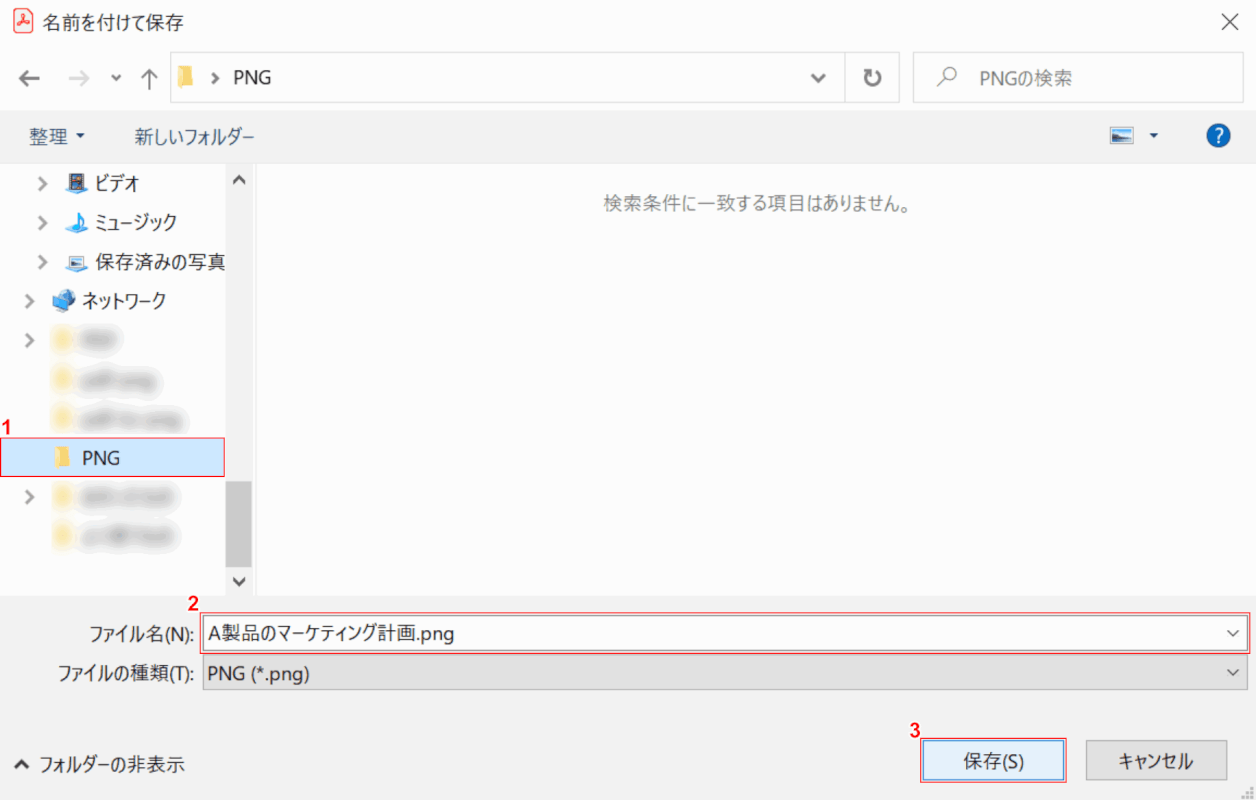
Task: Expand the ネットワーク tree node
Action: 29,300
